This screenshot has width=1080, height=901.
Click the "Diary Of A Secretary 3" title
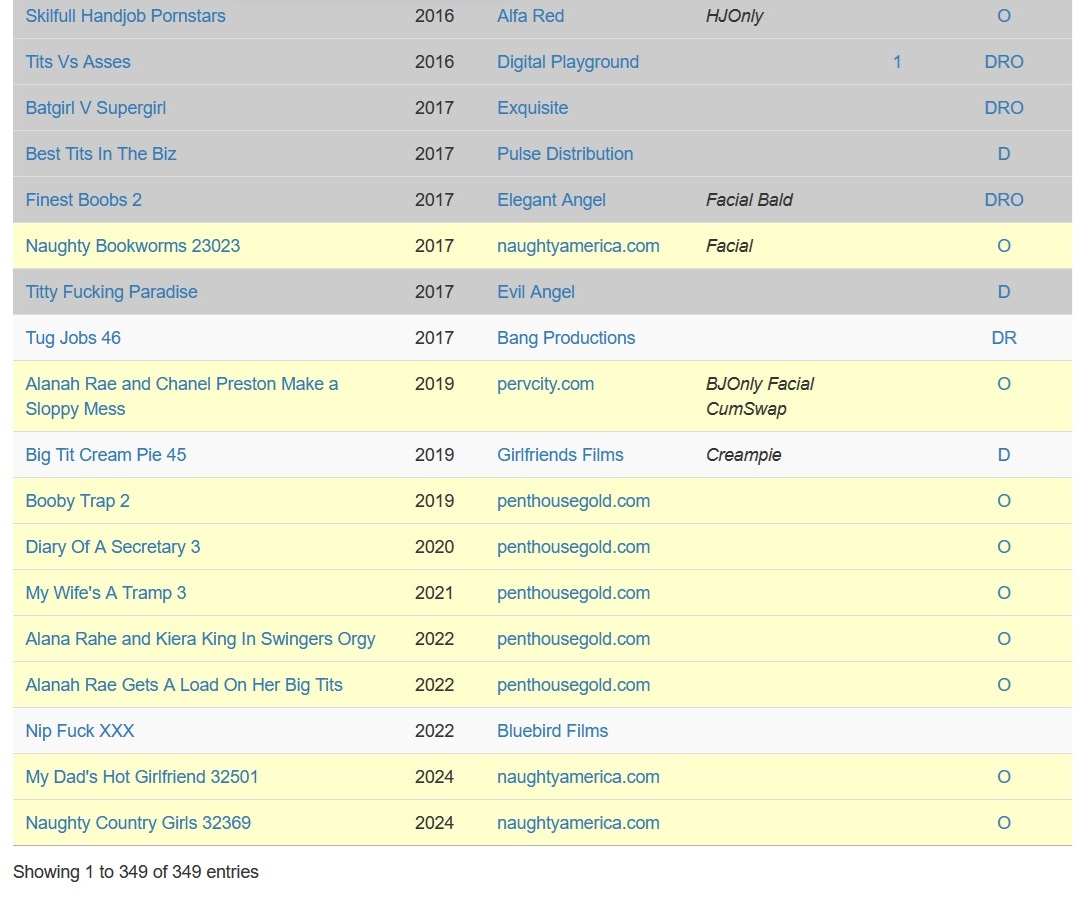coord(112,547)
